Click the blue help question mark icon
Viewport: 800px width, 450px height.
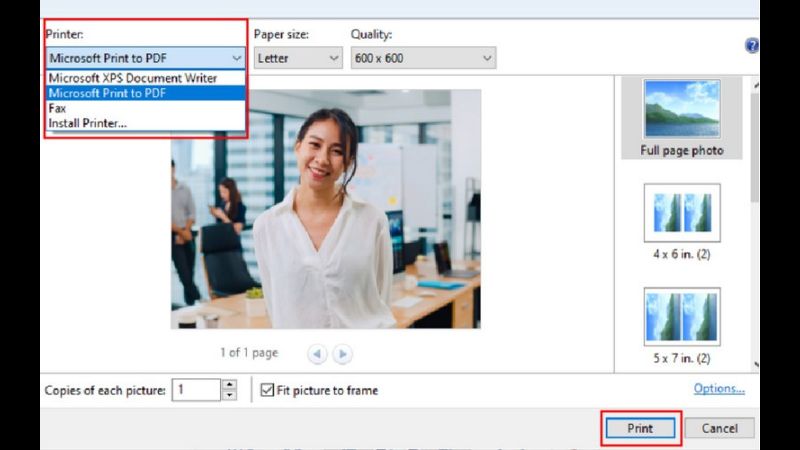(752, 46)
